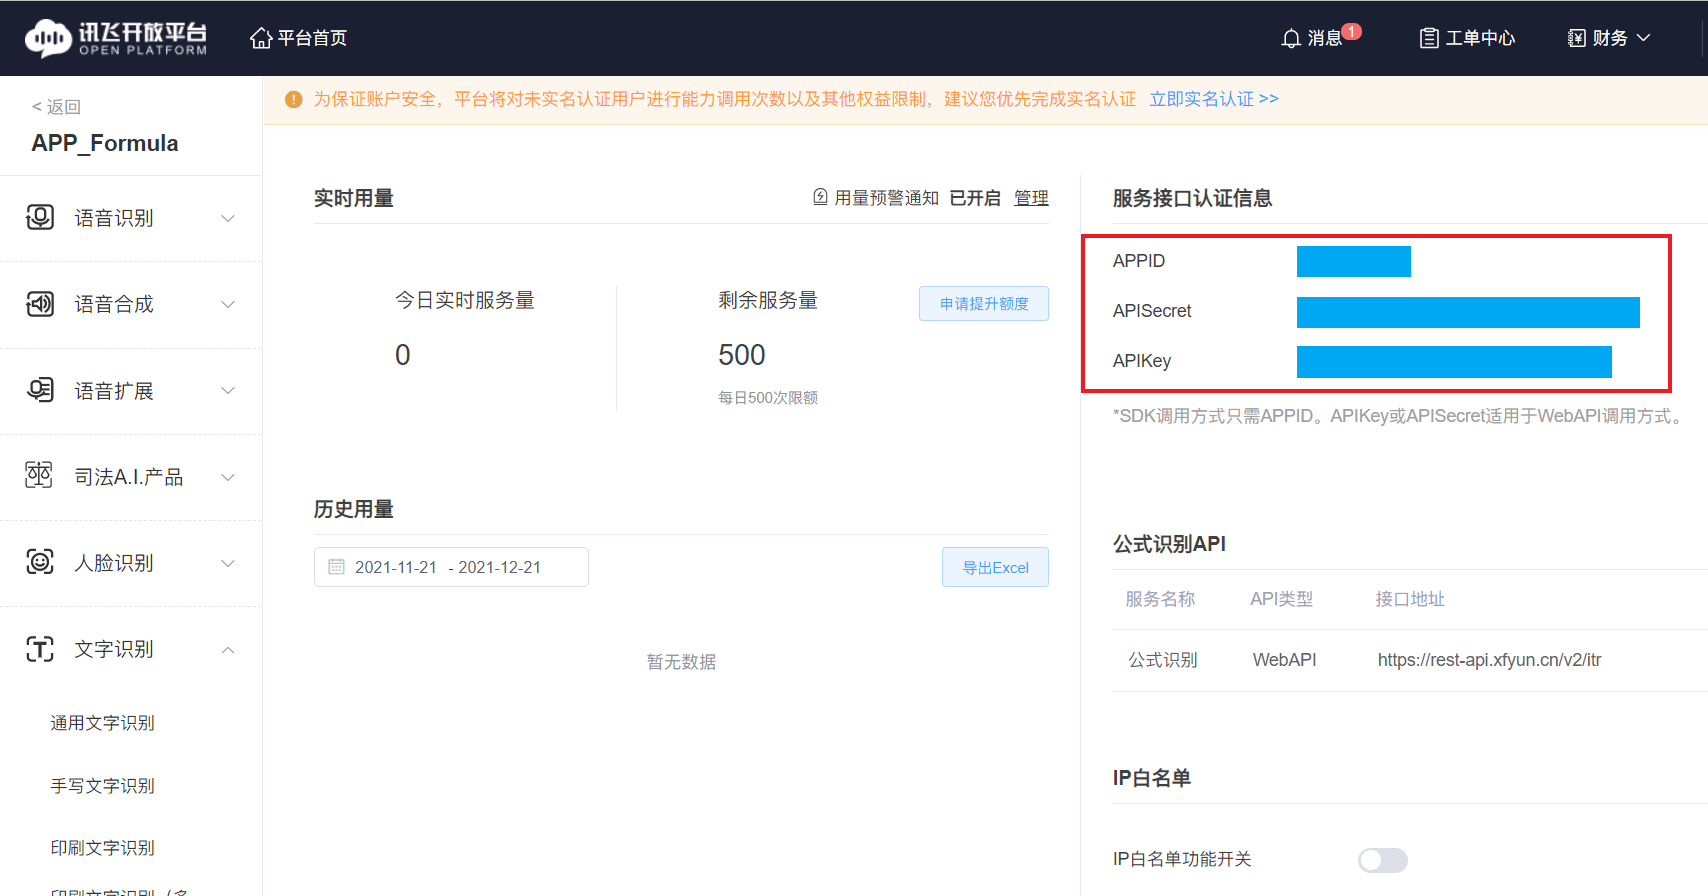This screenshot has width=1708, height=896.
Task: Collapse the 文字识别 menu chevron
Action: (x=228, y=650)
